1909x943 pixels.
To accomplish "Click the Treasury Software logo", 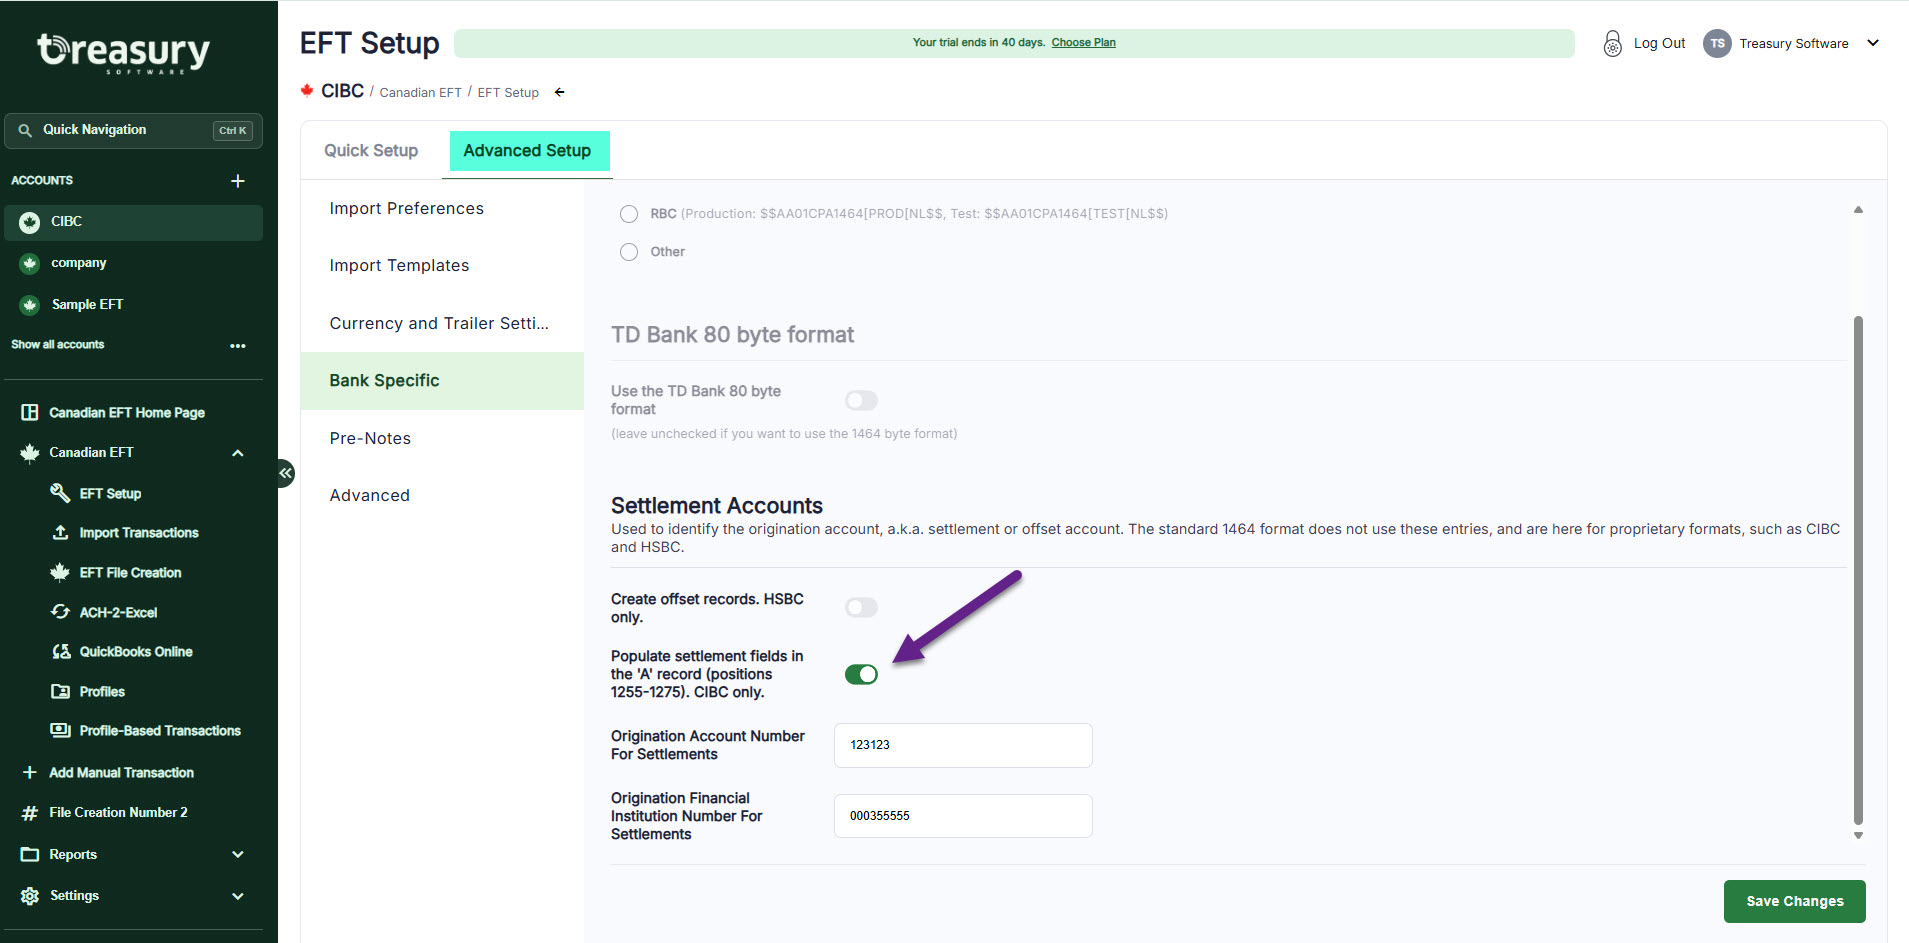I will [x=124, y=52].
